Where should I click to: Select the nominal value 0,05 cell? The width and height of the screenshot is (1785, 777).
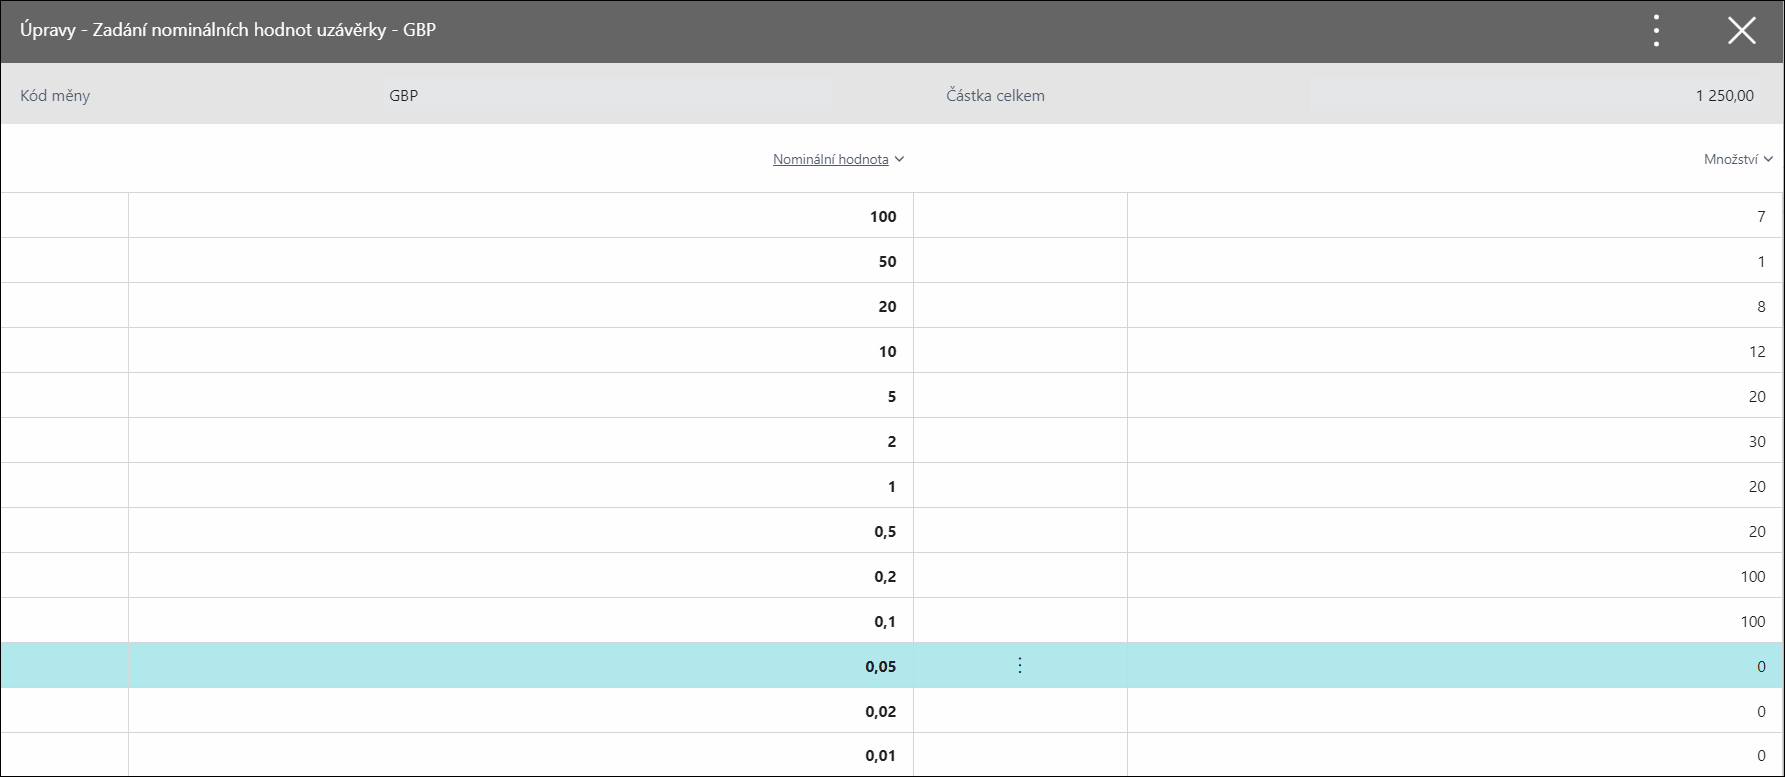pyautogui.click(x=521, y=666)
